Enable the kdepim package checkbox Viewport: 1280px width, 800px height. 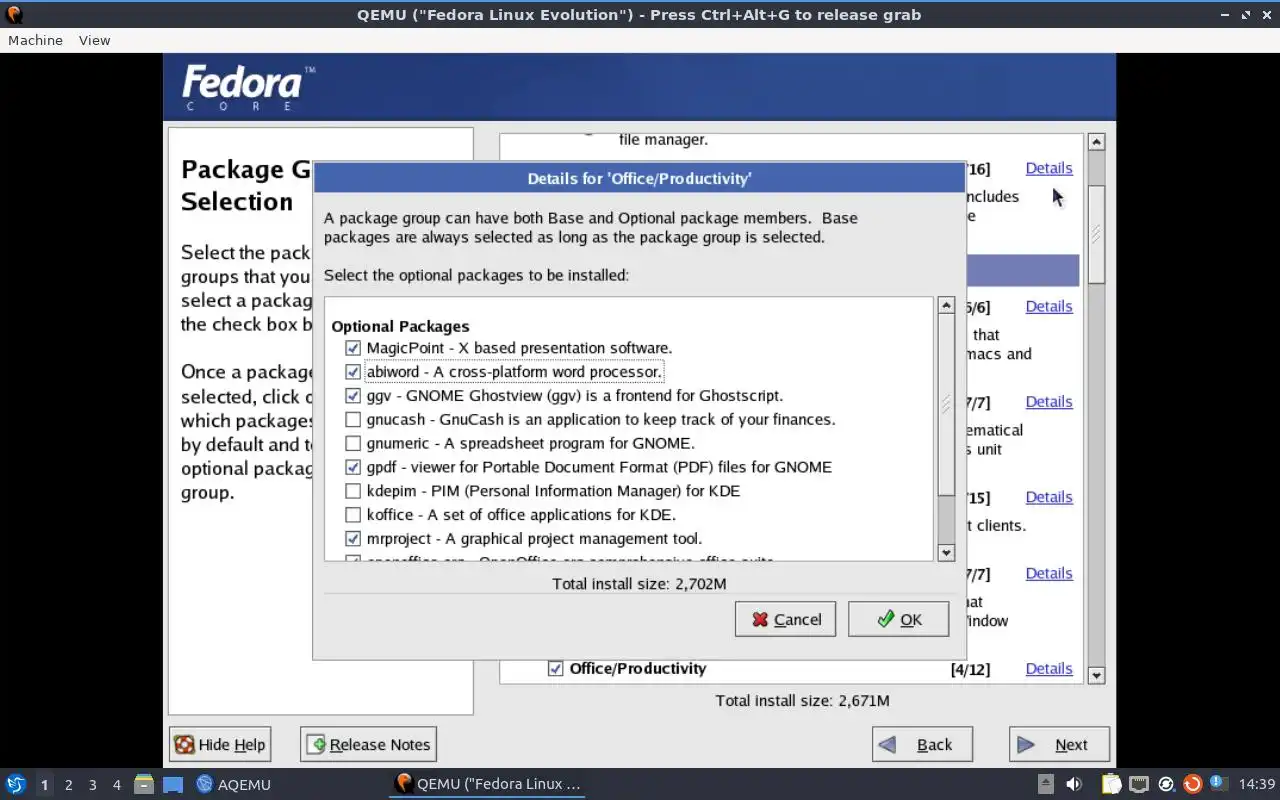[x=353, y=491]
